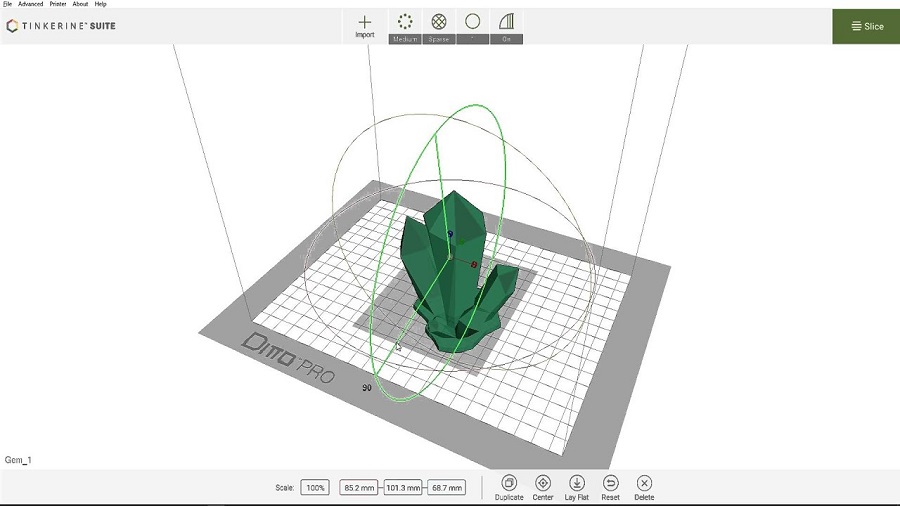Click the red axis handle on the gem
The image size is (900, 506).
[x=474, y=264]
